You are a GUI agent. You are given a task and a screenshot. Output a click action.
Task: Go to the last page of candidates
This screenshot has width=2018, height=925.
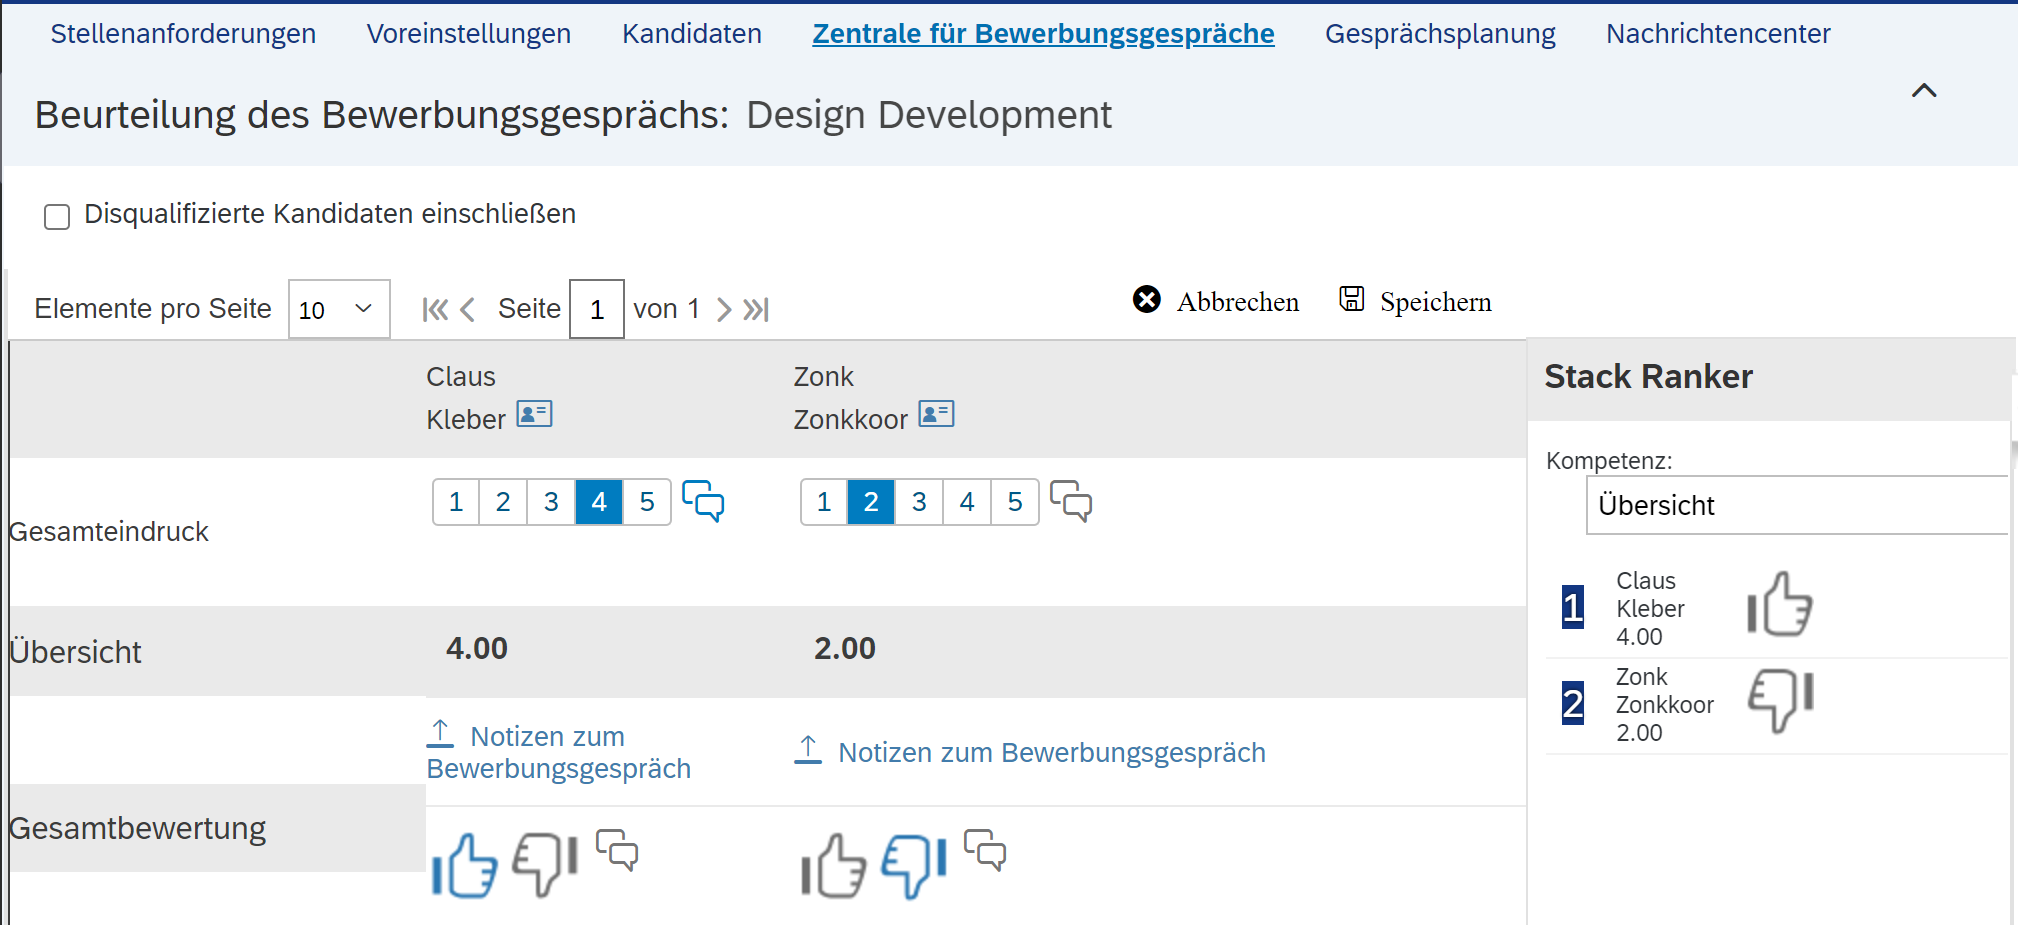tap(756, 309)
